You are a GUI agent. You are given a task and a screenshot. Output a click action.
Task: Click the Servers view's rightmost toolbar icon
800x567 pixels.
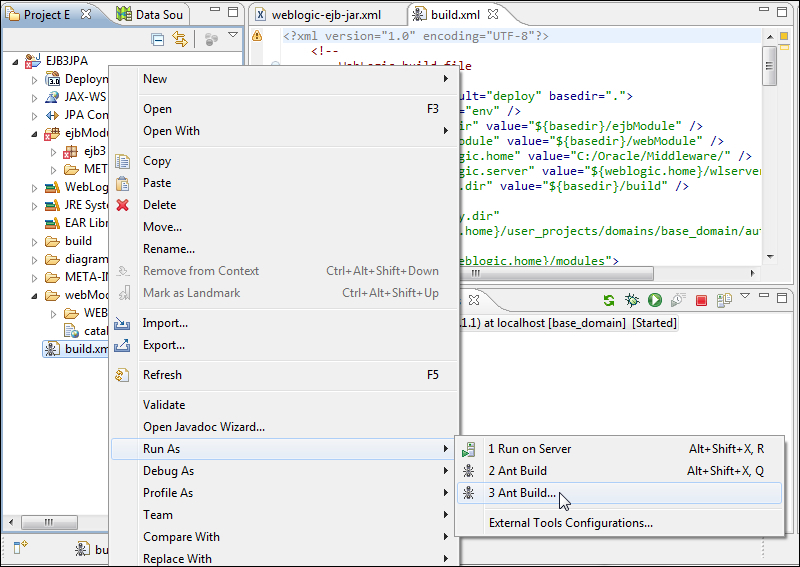tap(724, 300)
